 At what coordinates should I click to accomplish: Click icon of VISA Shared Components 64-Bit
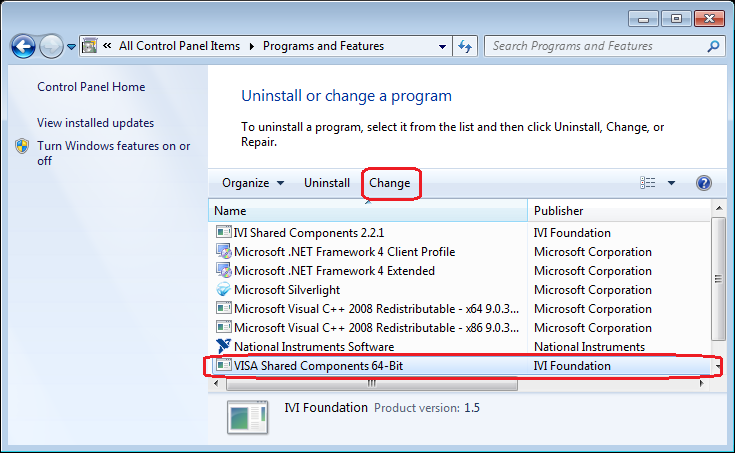point(224,365)
